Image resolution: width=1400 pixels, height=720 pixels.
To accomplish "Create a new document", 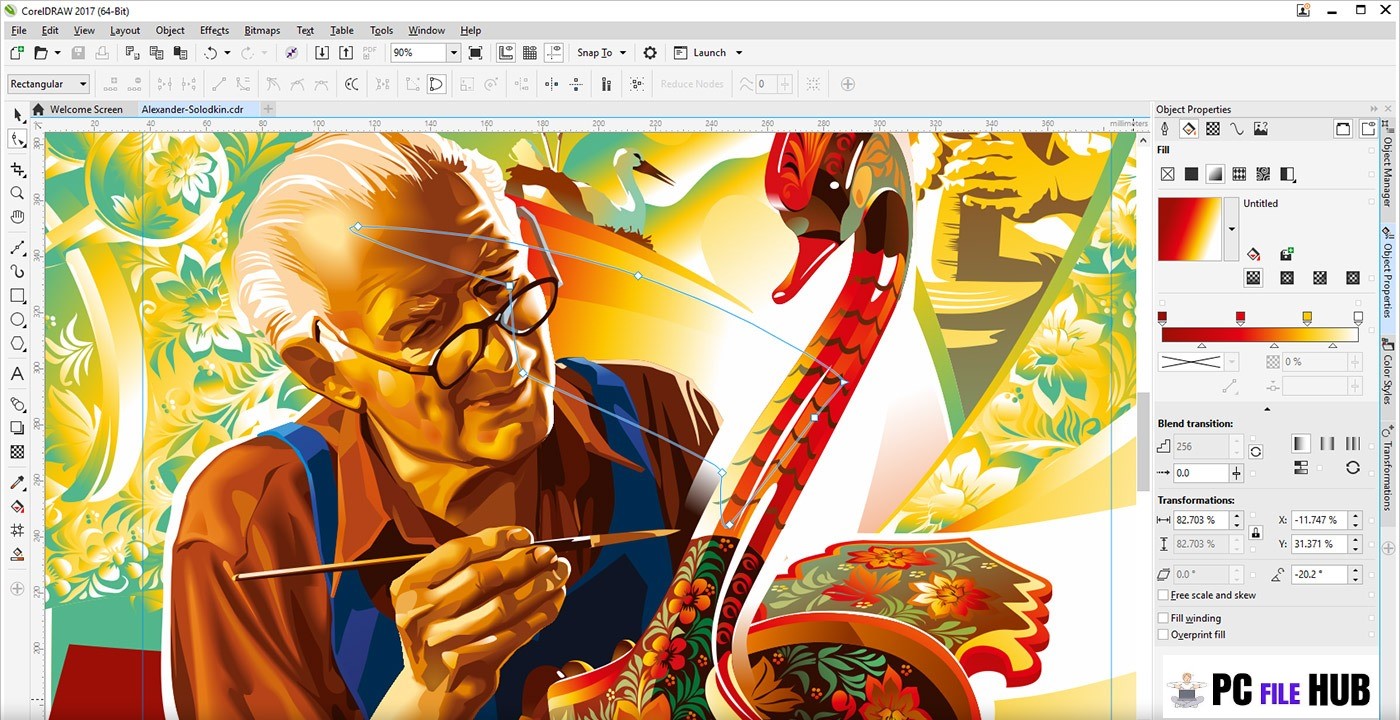I will tap(17, 53).
